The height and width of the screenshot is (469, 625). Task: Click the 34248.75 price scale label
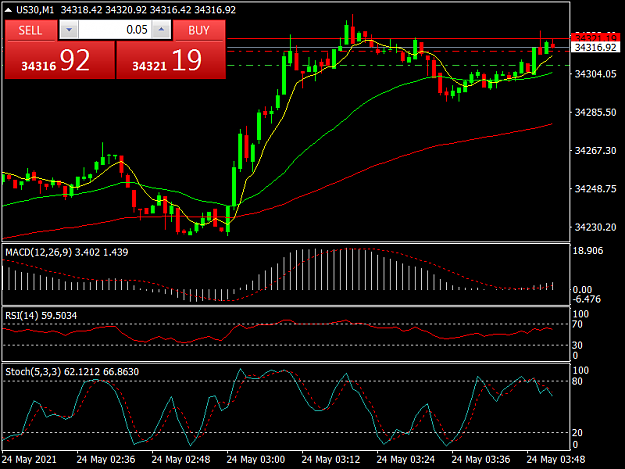click(x=595, y=189)
